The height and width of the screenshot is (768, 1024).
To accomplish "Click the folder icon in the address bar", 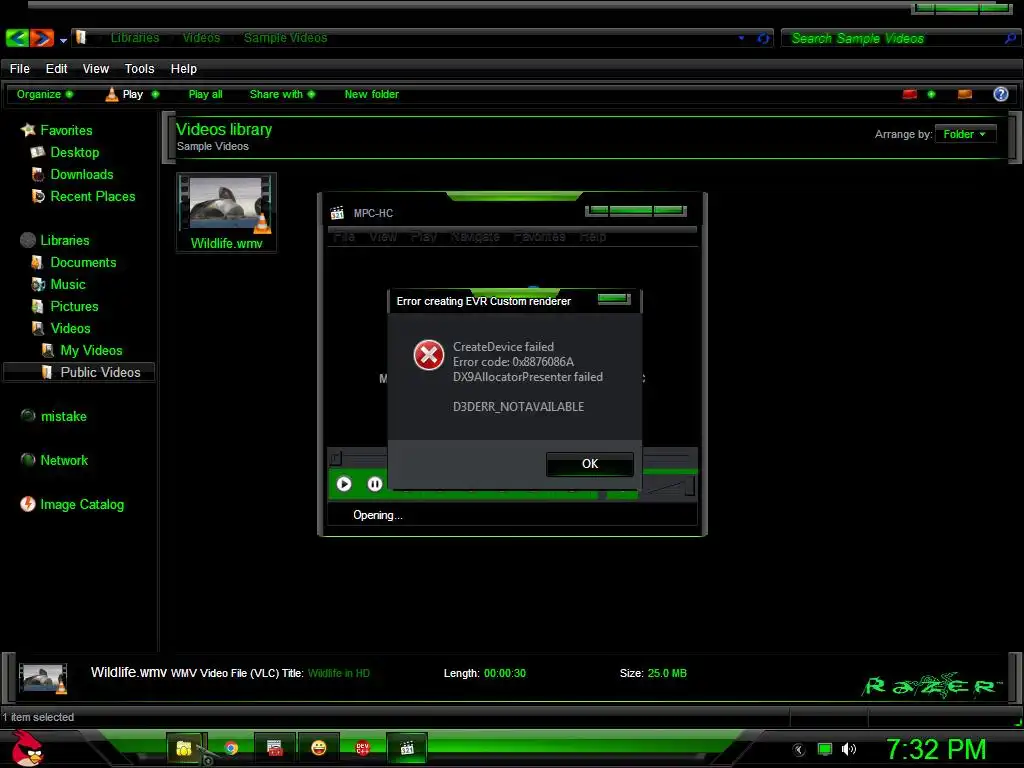I will (x=81, y=37).
